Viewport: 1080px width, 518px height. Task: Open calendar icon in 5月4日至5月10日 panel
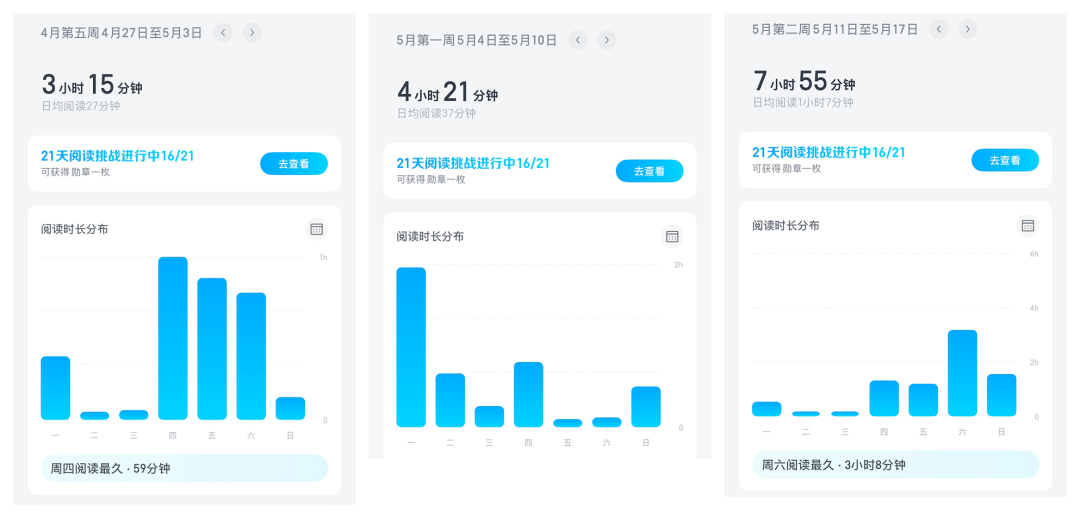pyautogui.click(x=672, y=237)
